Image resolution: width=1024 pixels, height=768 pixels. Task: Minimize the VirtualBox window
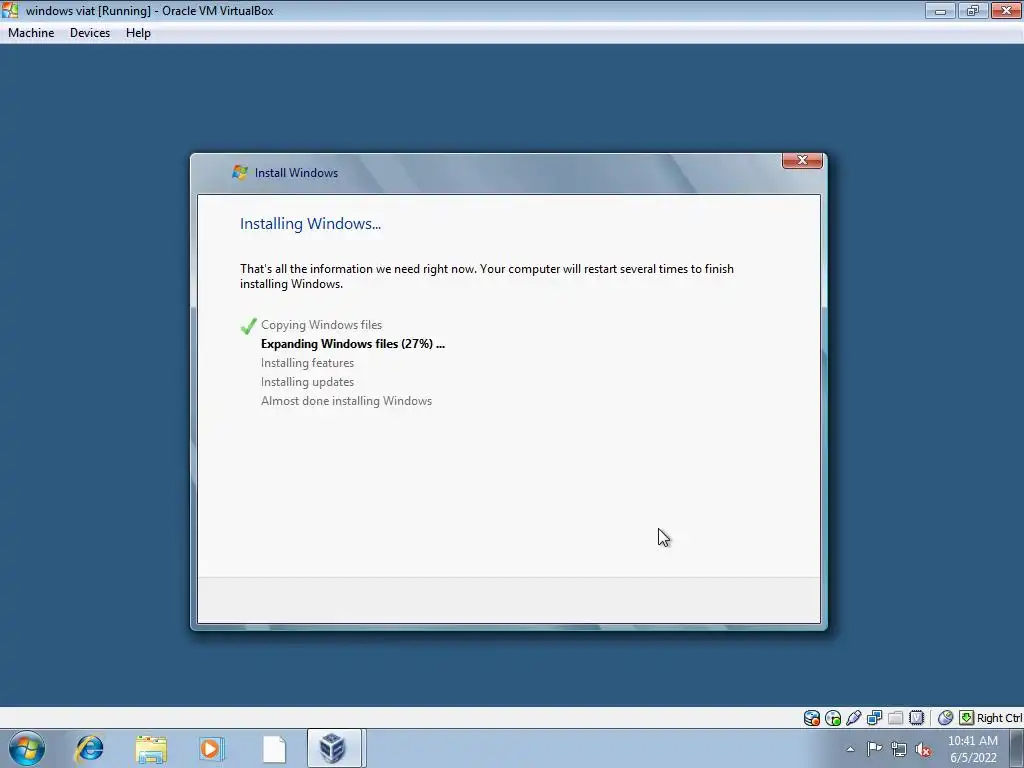(940, 10)
